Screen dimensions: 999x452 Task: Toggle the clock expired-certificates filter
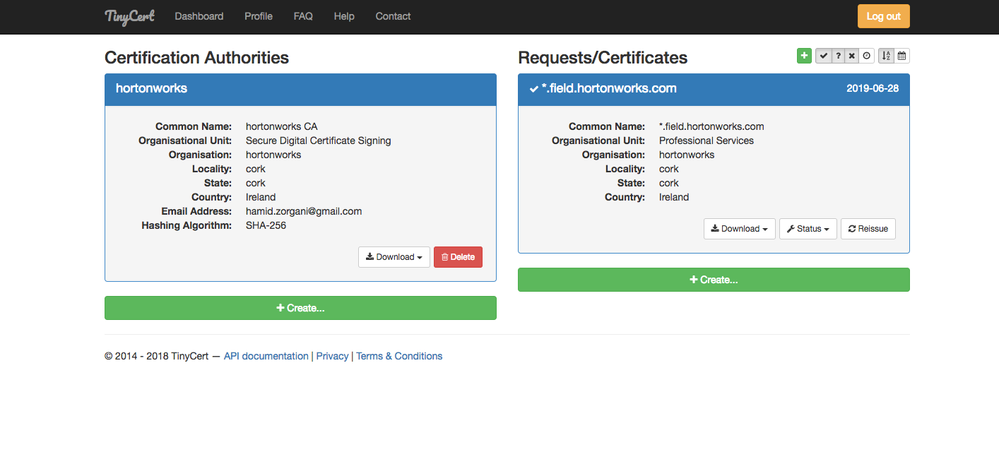click(866, 56)
